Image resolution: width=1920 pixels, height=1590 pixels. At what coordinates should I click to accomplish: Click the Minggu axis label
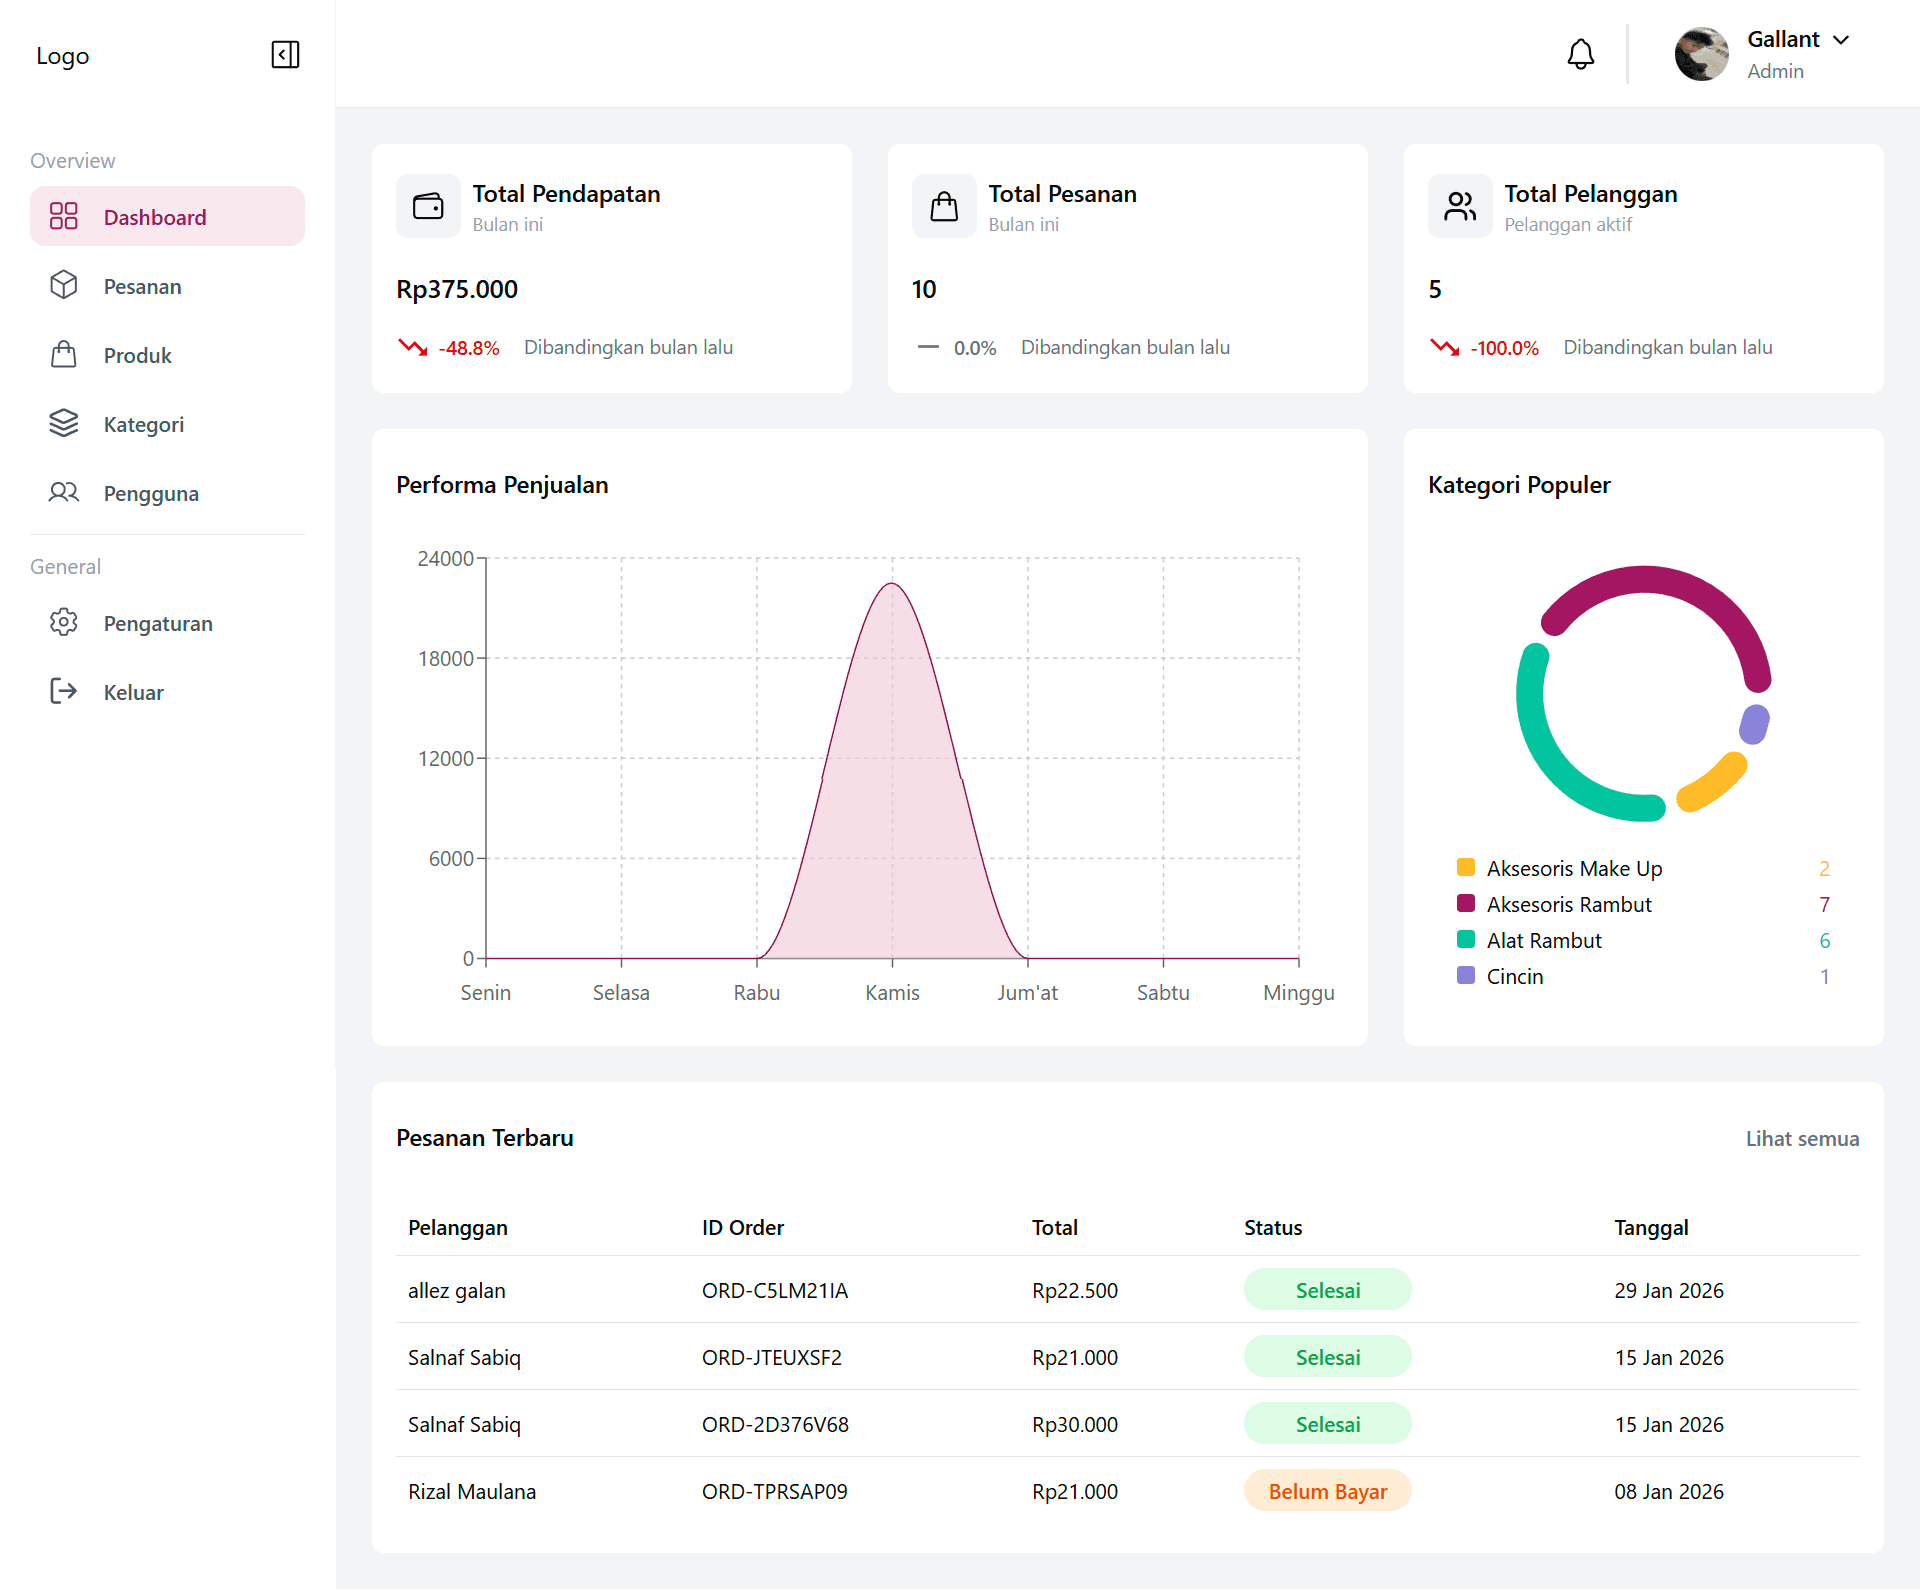(1298, 992)
